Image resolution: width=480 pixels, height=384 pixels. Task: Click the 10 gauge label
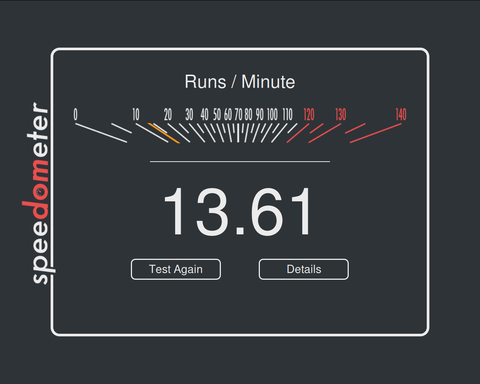[x=136, y=114]
